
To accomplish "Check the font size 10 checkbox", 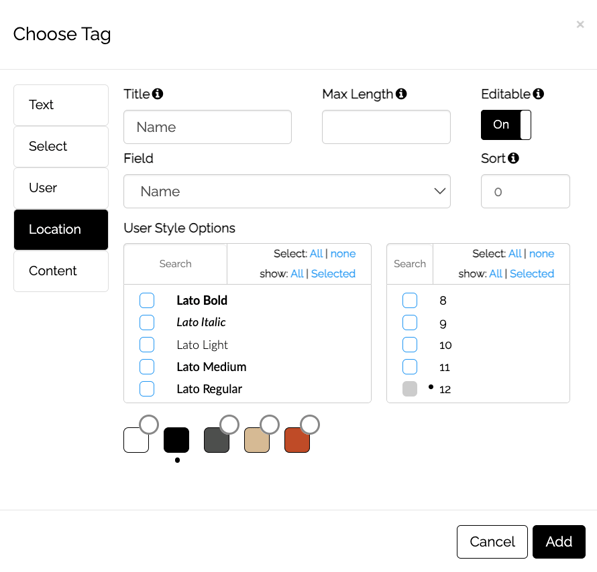I will tap(410, 345).
